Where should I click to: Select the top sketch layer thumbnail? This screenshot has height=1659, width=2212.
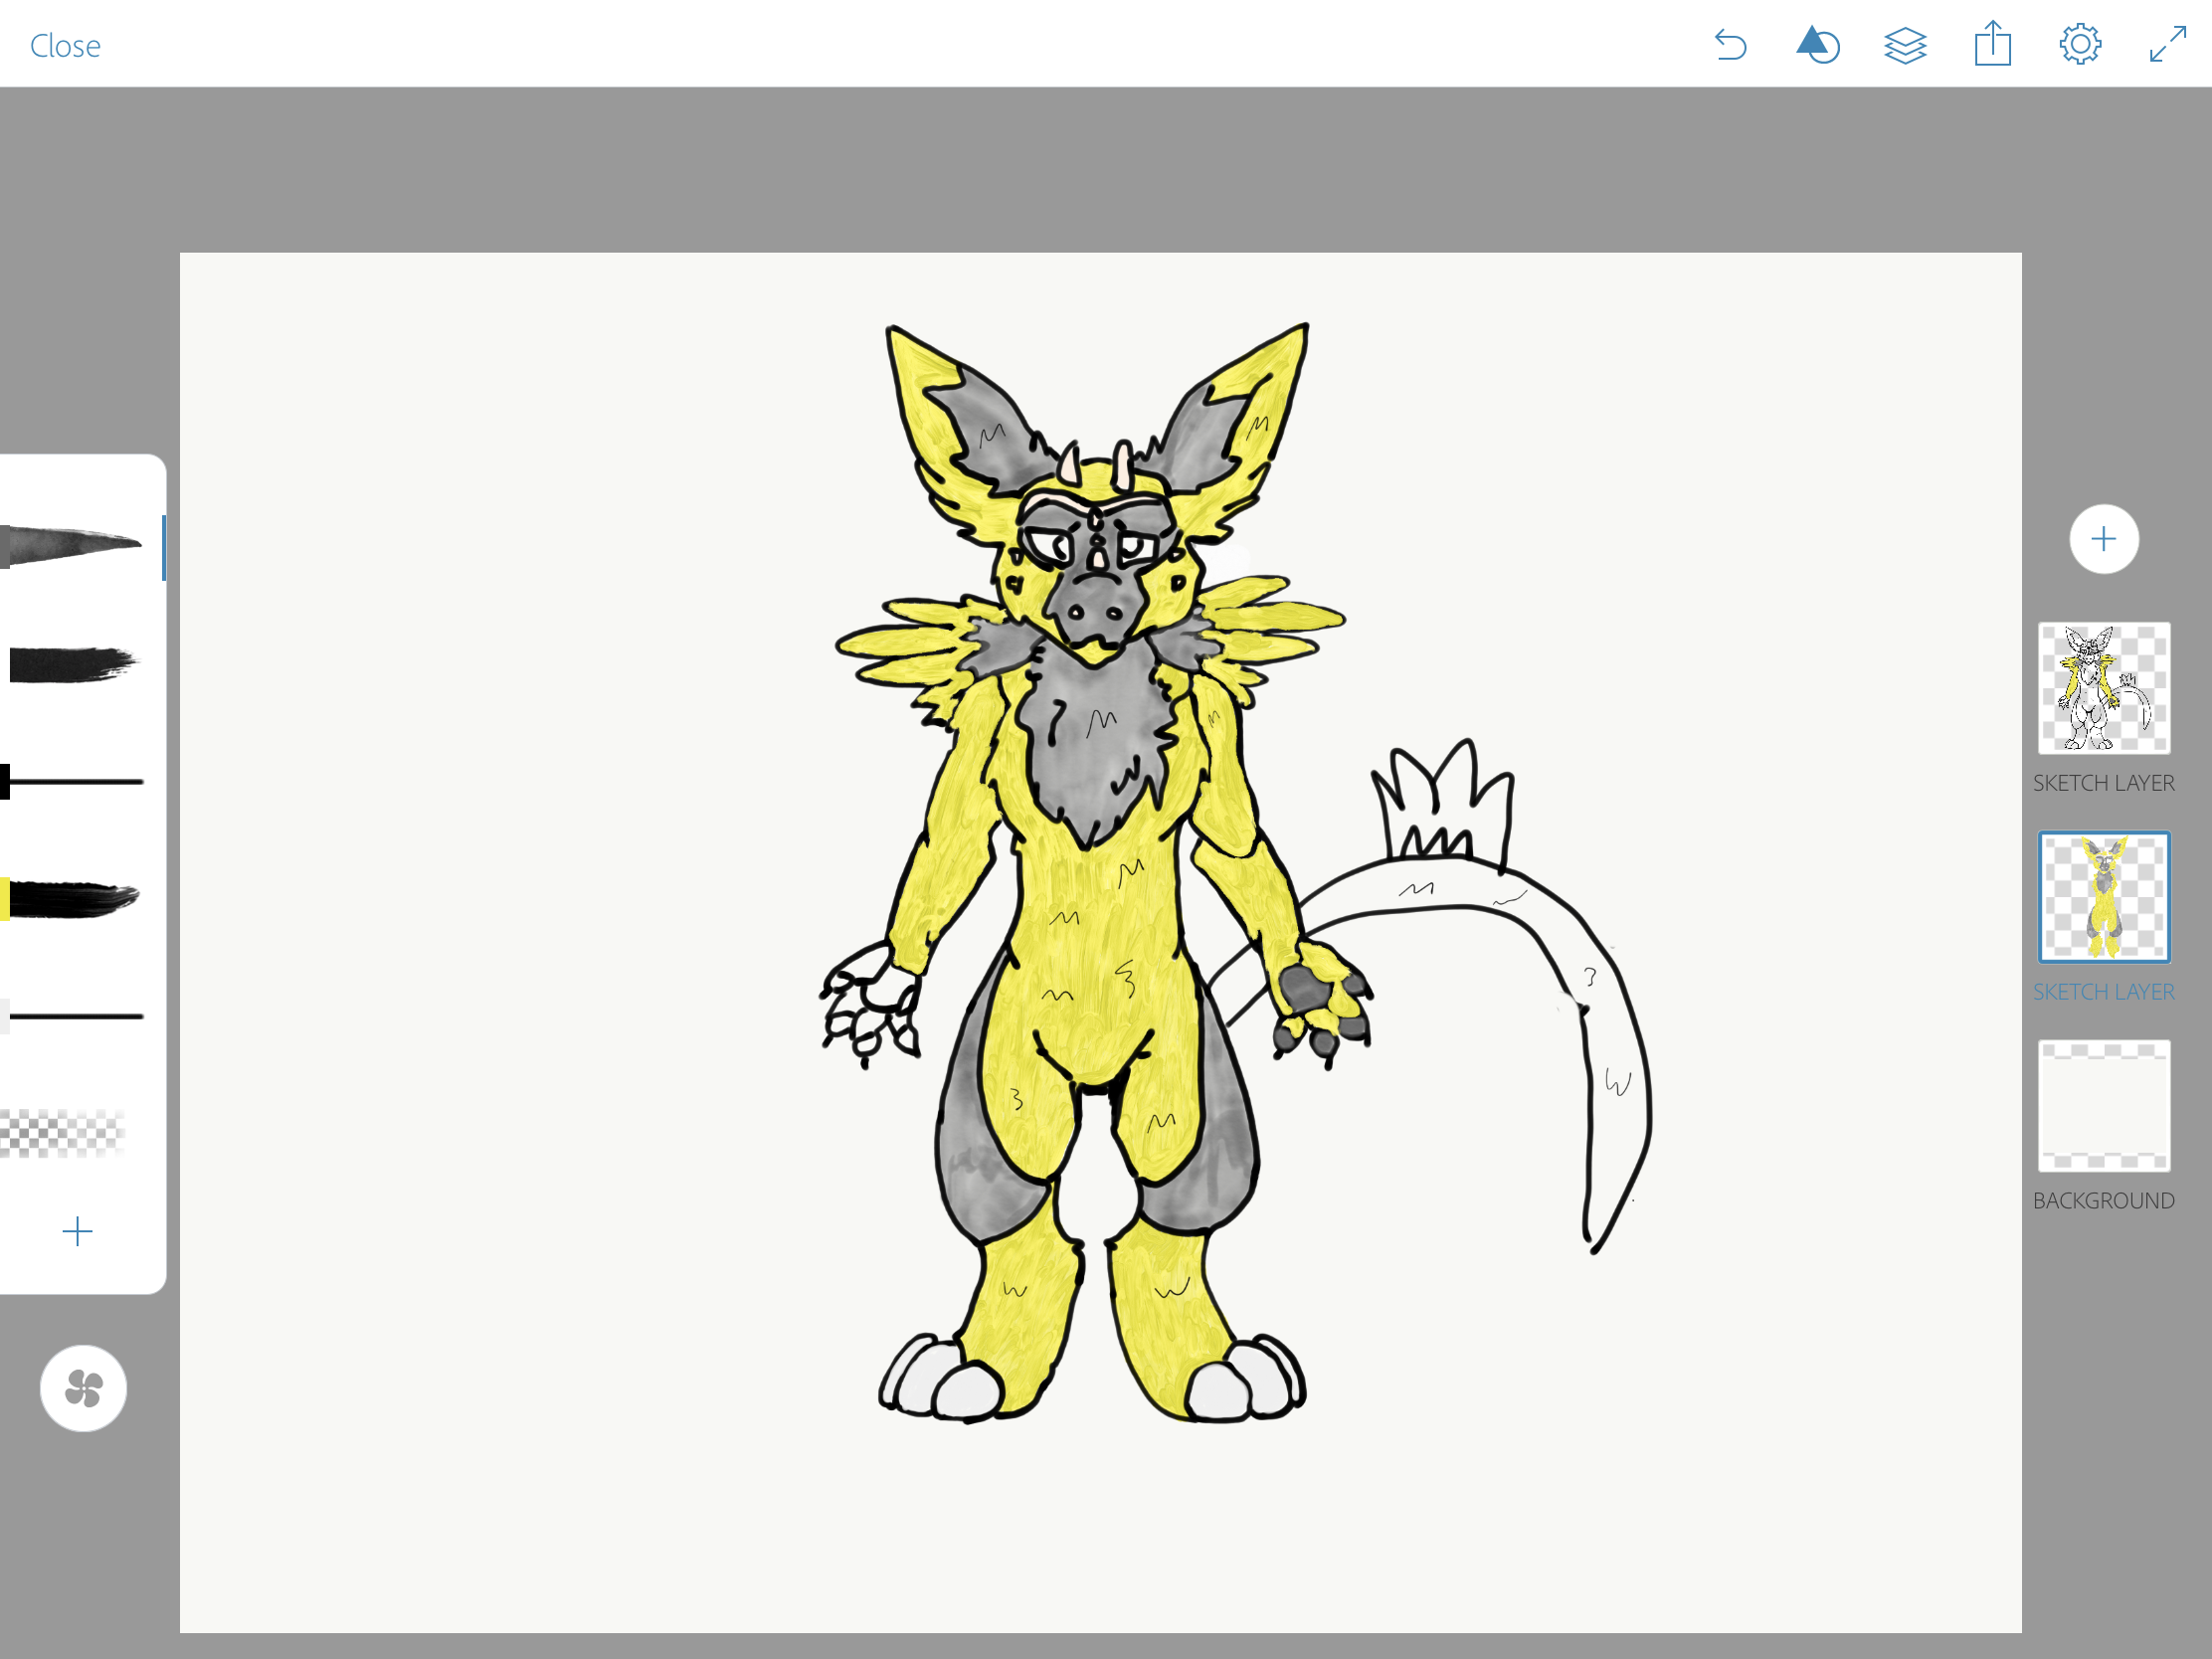point(2104,688)
